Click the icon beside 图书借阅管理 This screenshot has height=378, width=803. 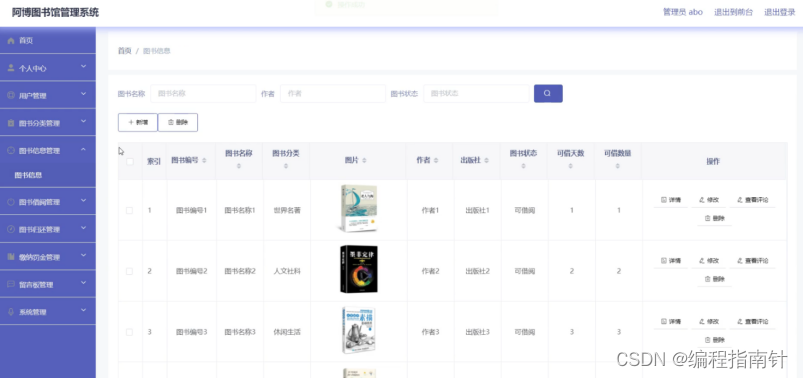11,202
